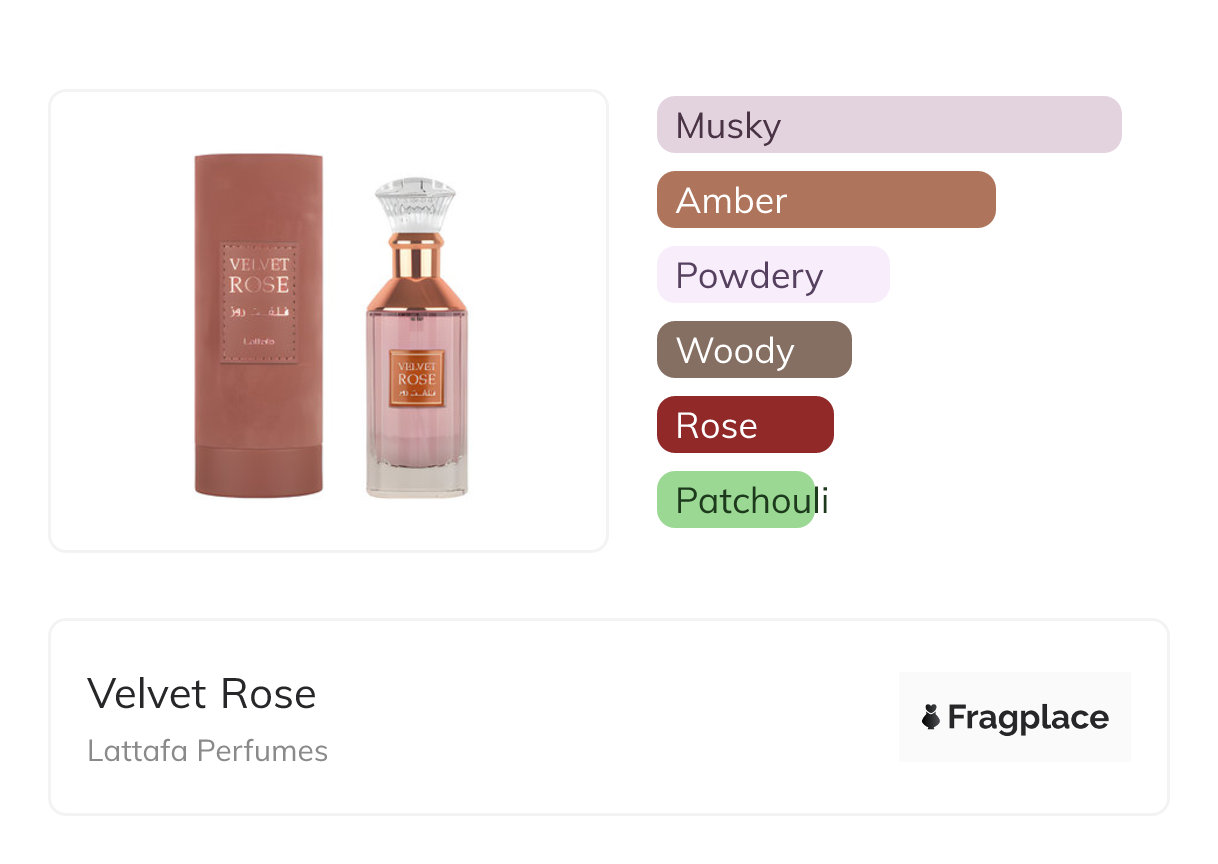Click the Fragplace logo text
This screenshot has height=864, width=1218.
1028,717
